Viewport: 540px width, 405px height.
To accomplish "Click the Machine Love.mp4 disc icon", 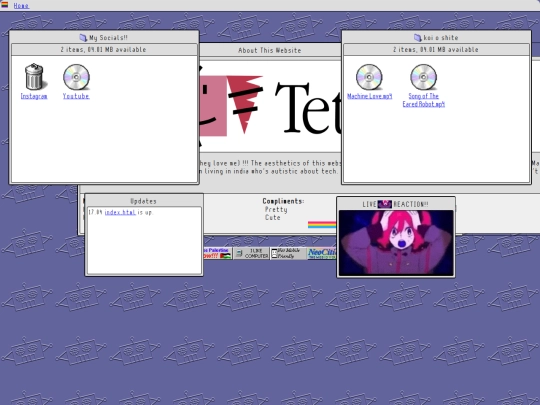I will pos(369,77).
